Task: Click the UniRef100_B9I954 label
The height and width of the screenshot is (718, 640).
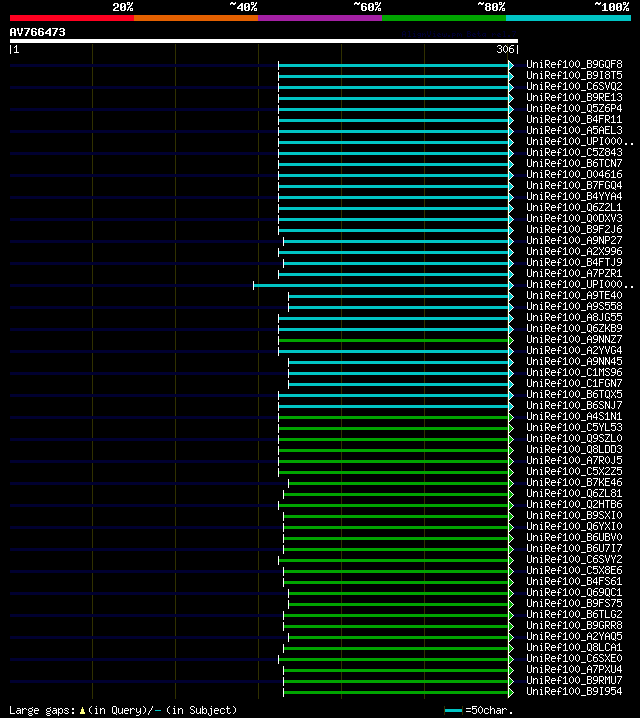Action: pyautogui.click(x=574, y=691)
